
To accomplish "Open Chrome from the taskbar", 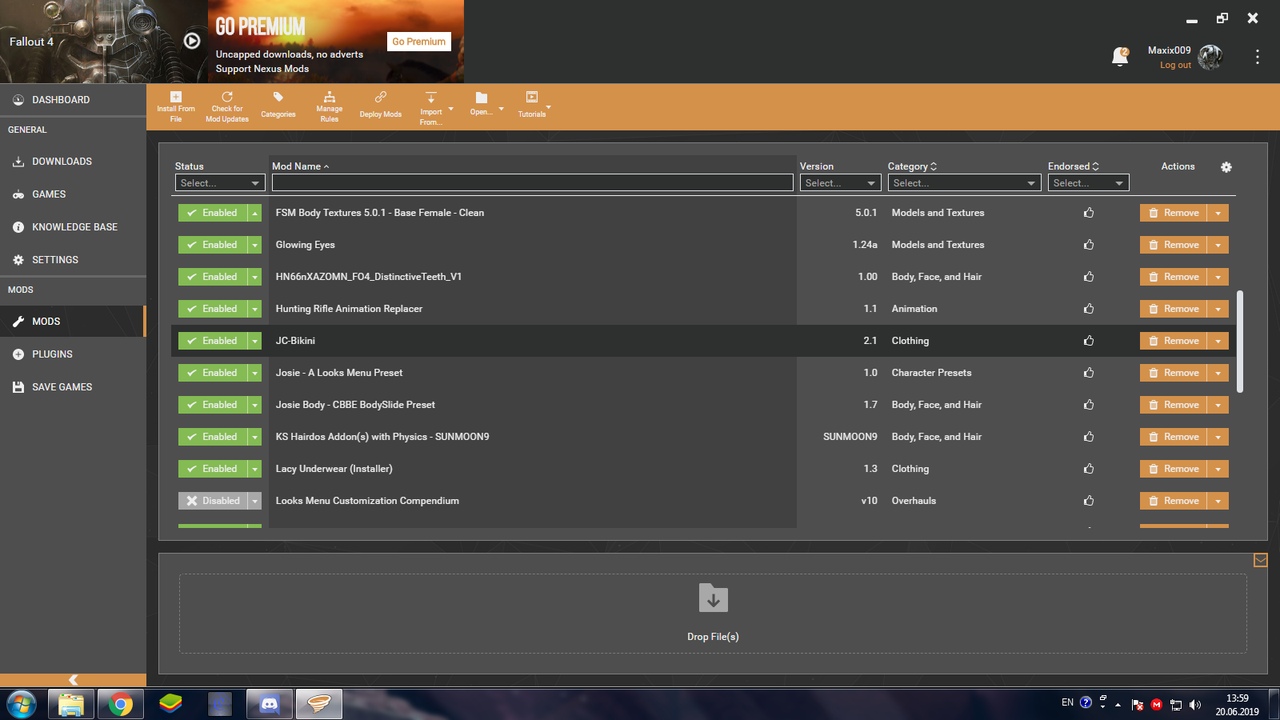I will [x=121, y=705].
